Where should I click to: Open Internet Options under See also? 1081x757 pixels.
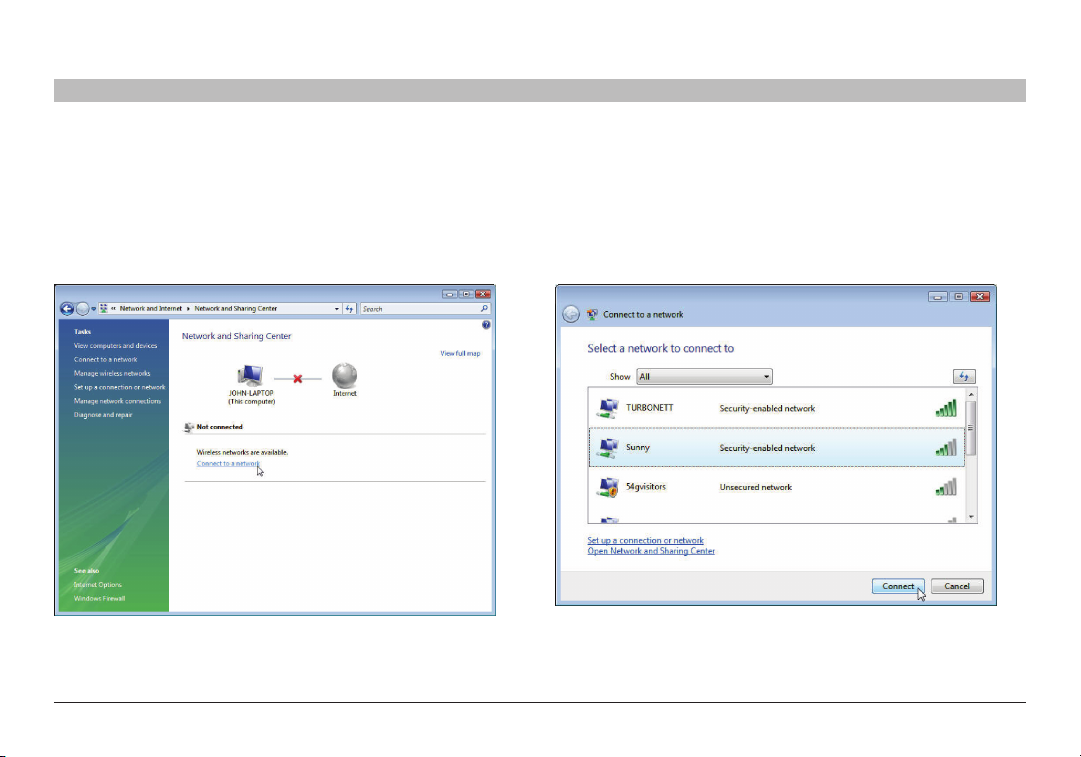[x=98, y=585]
